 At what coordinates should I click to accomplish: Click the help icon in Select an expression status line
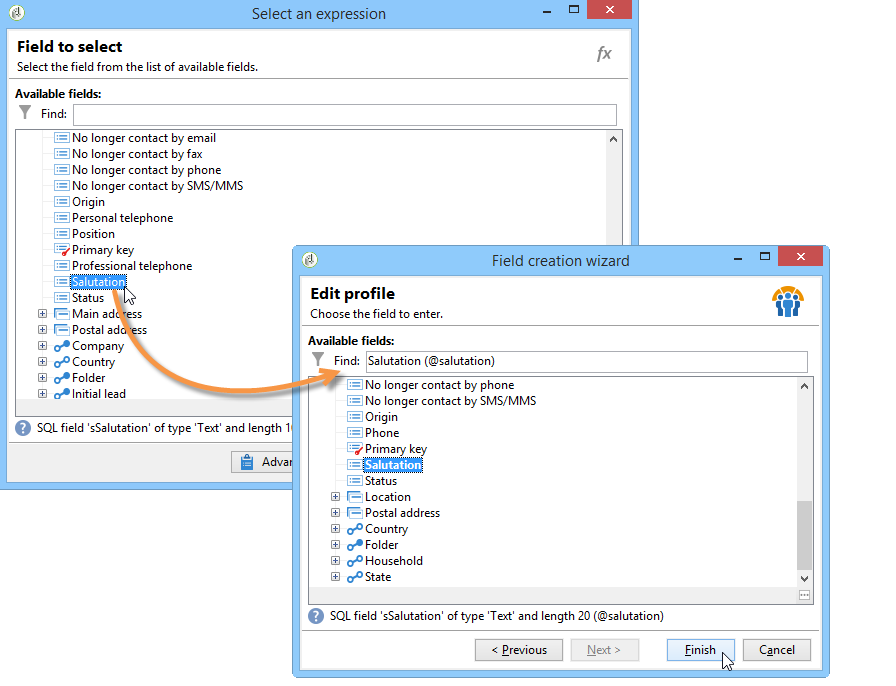(23, 428)
